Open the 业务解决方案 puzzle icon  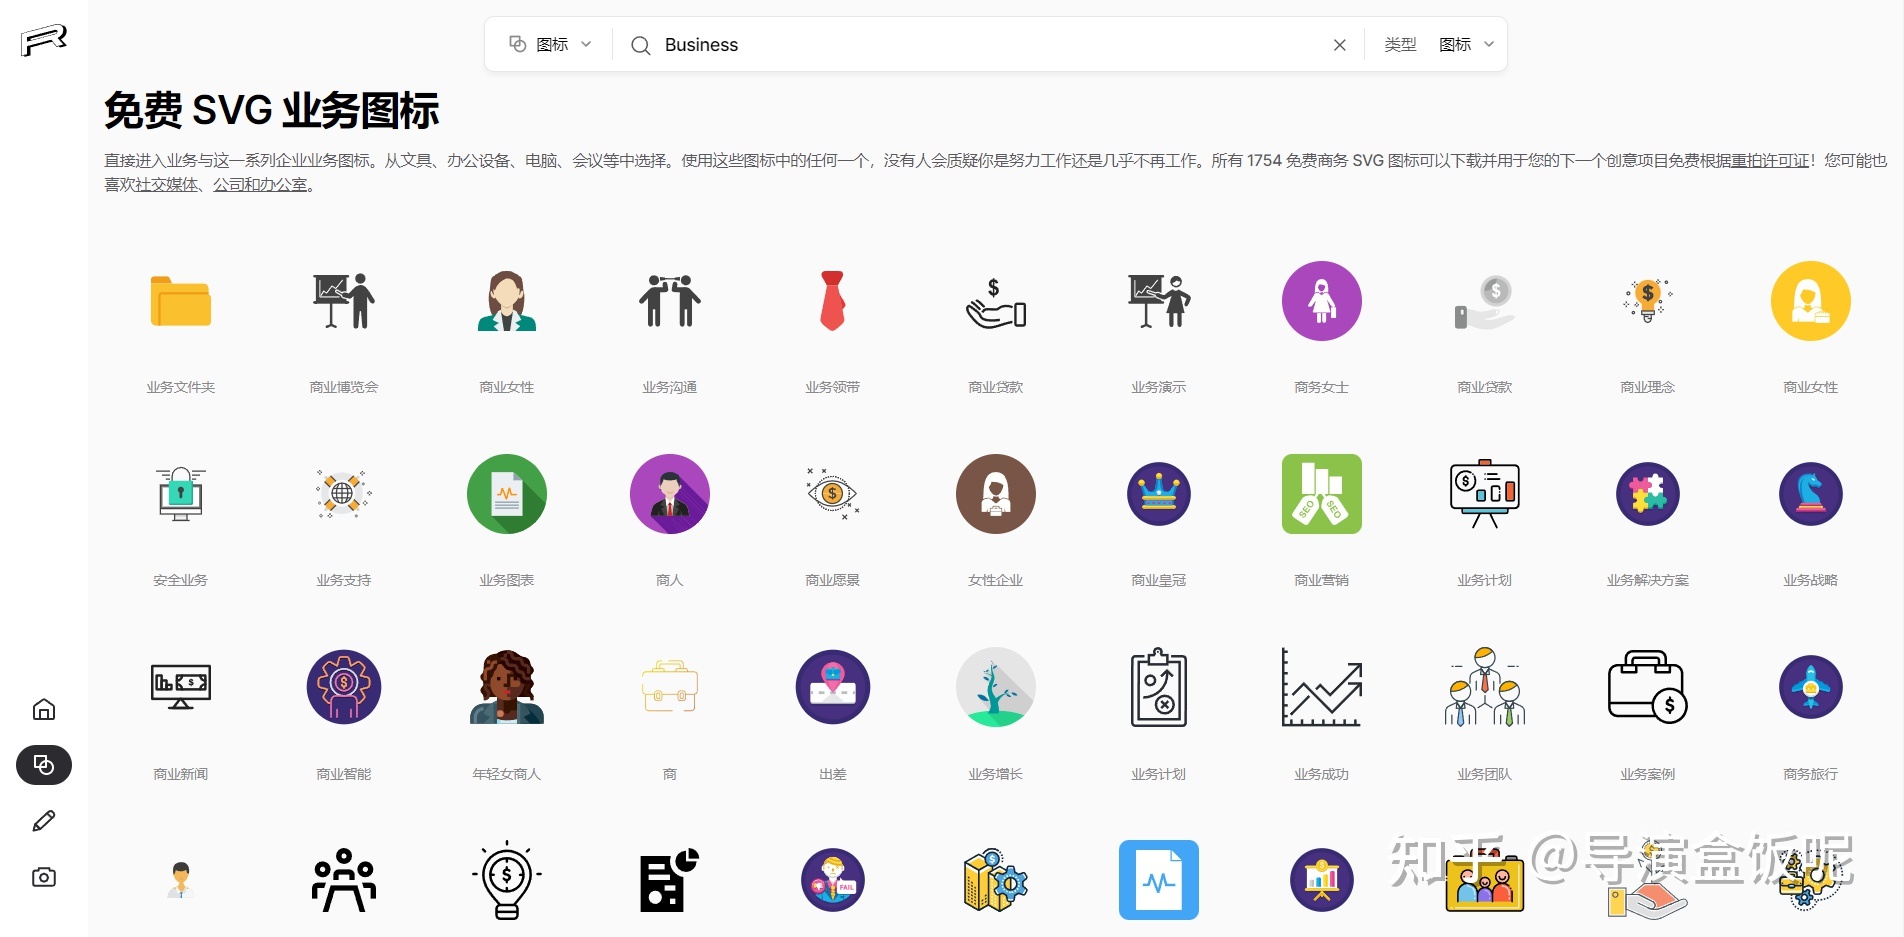coord(1648,494)
